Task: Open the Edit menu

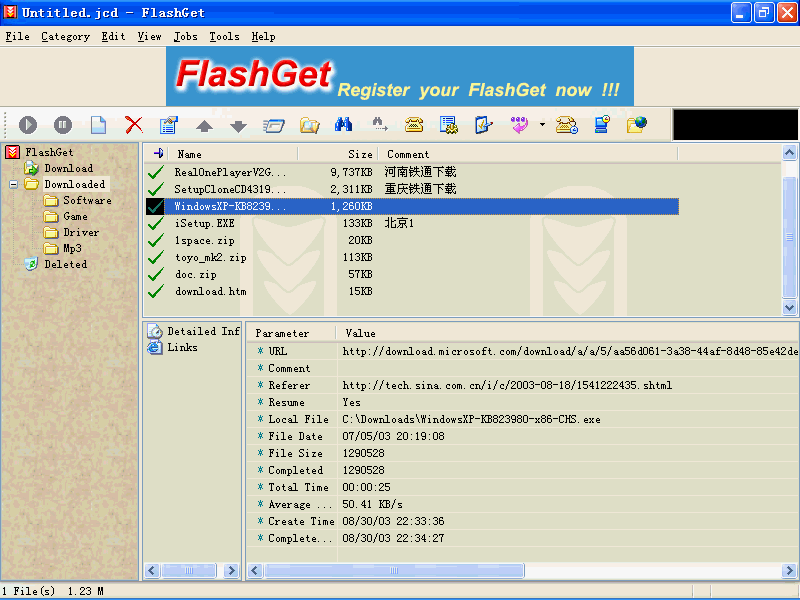Action: (113, 37)
